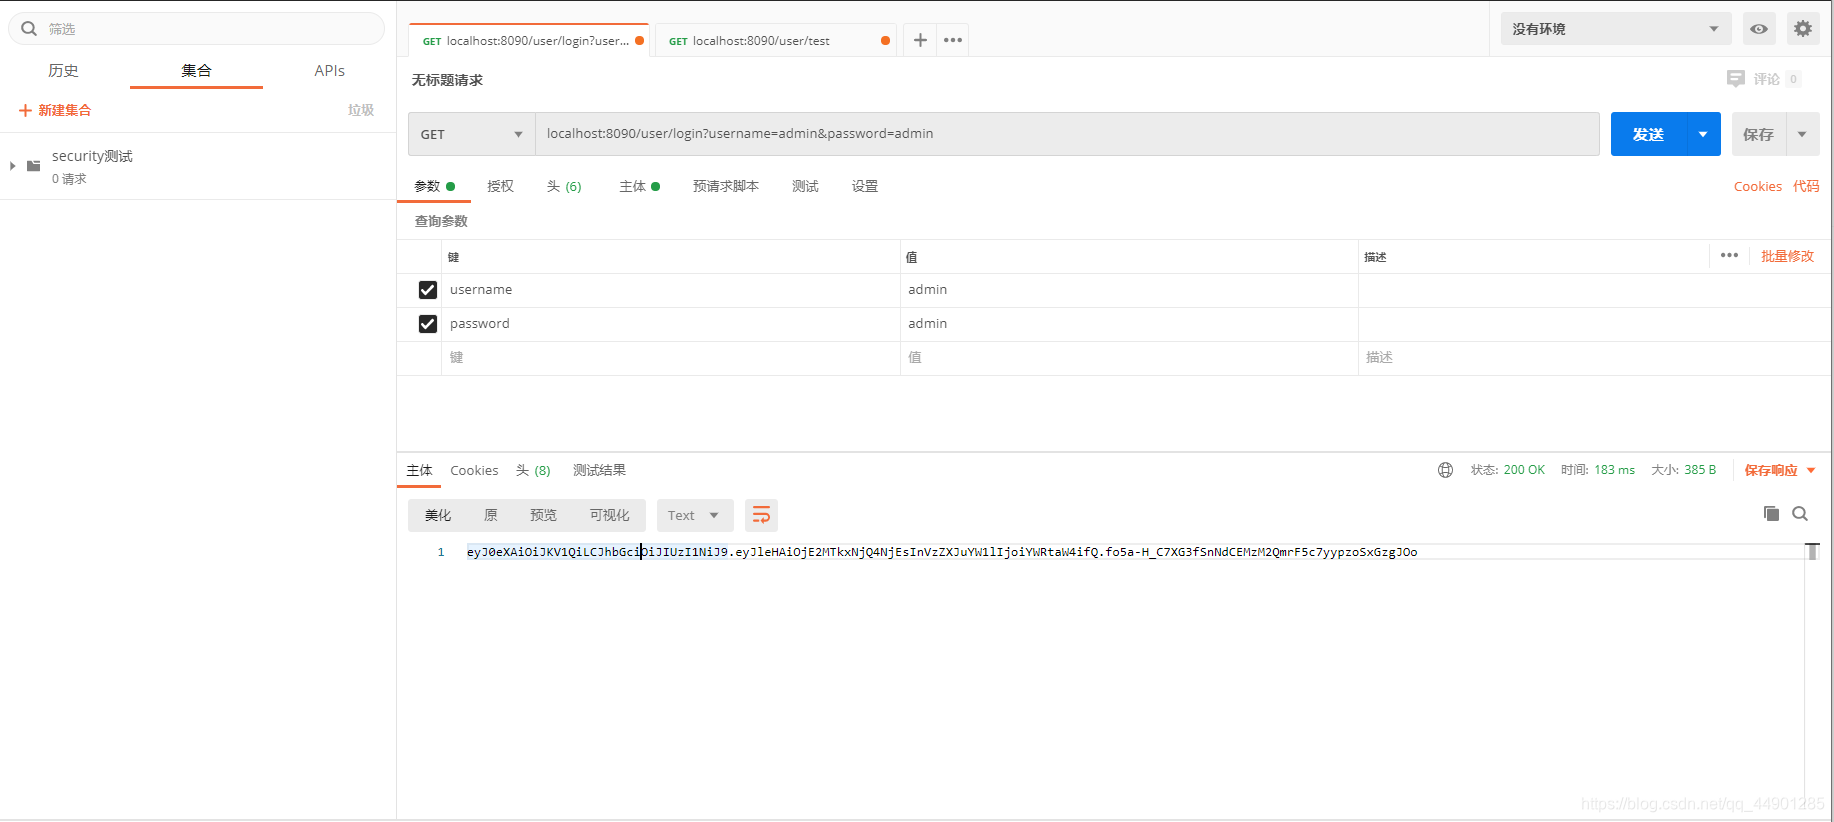
Task: Open the 测试结果 response tab
Action: point(599,470)
